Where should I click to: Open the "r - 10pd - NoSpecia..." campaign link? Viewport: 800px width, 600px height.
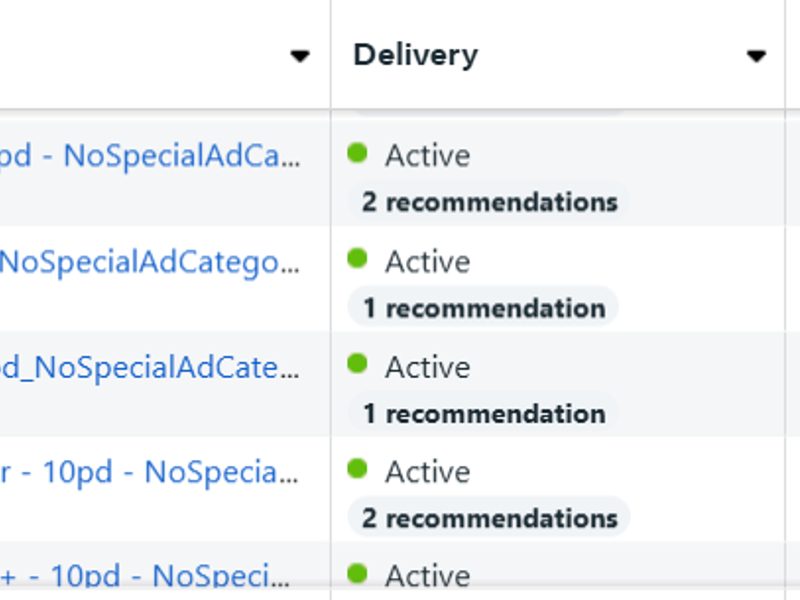150,472
